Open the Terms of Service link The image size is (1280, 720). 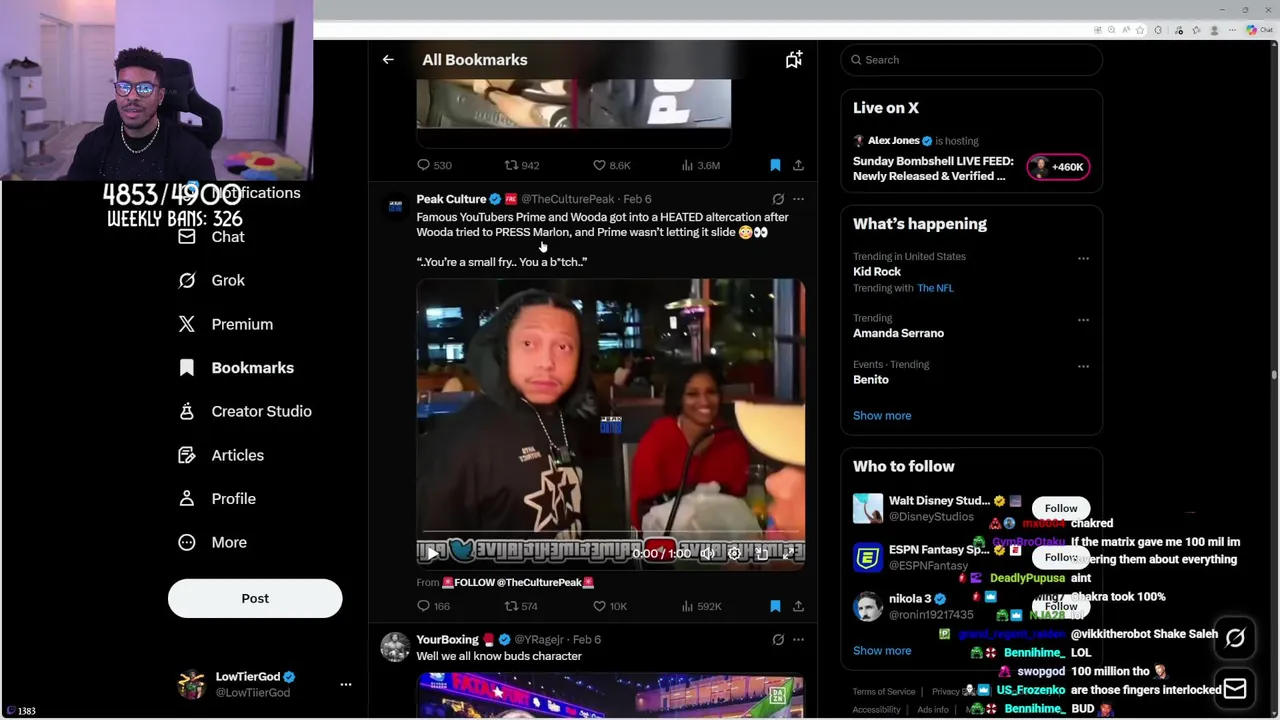click(x=884, y=691)
